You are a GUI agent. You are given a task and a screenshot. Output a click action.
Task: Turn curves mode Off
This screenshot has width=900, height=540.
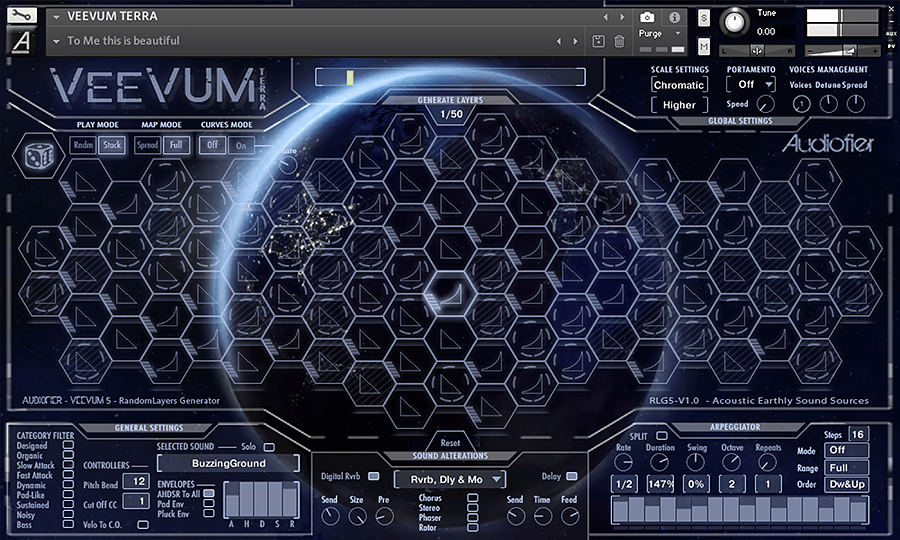tap(212, 145)
